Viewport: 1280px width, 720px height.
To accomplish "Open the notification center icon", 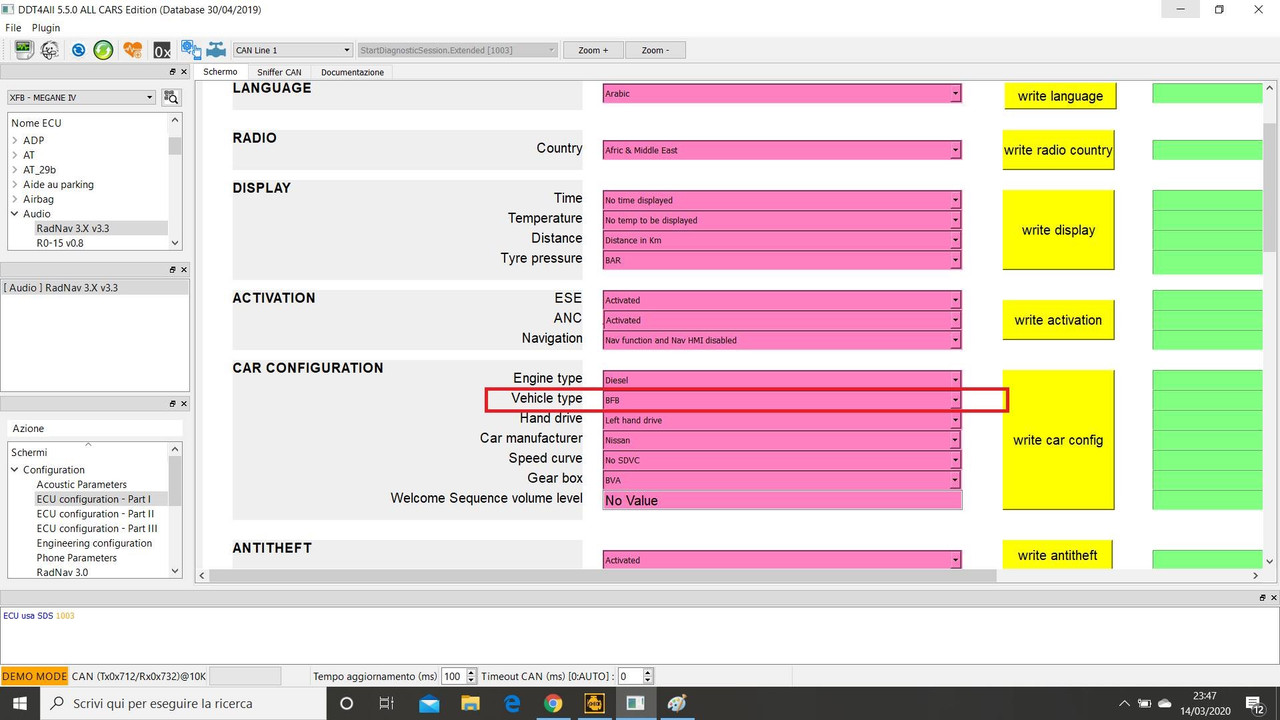I will pyautogui.click(x=1253, y=704).
